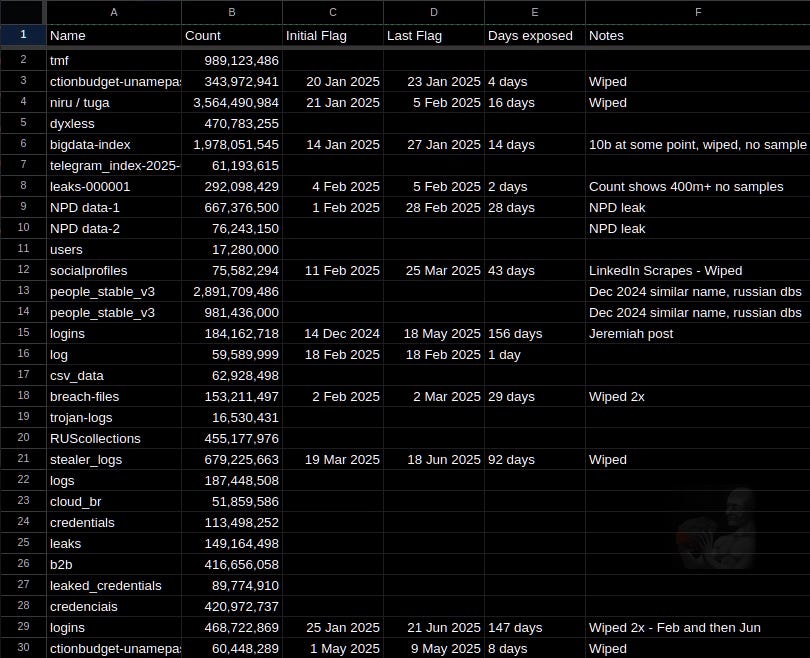810x658 pixels.
Task: Select the column F header
Action: point(697,12)
